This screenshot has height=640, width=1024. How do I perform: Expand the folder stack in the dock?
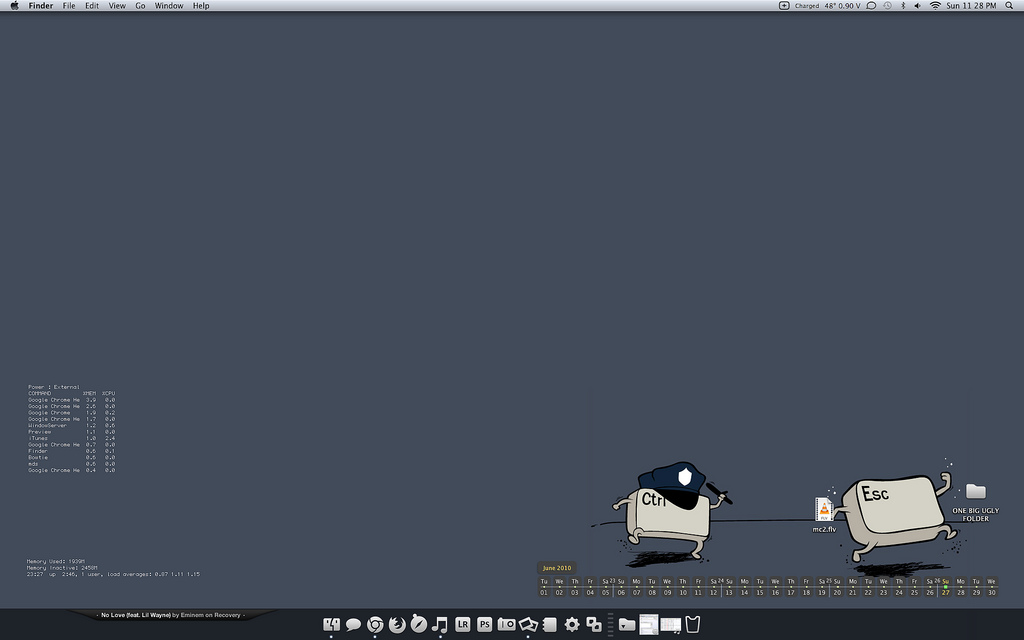click(x=627, y=624)
